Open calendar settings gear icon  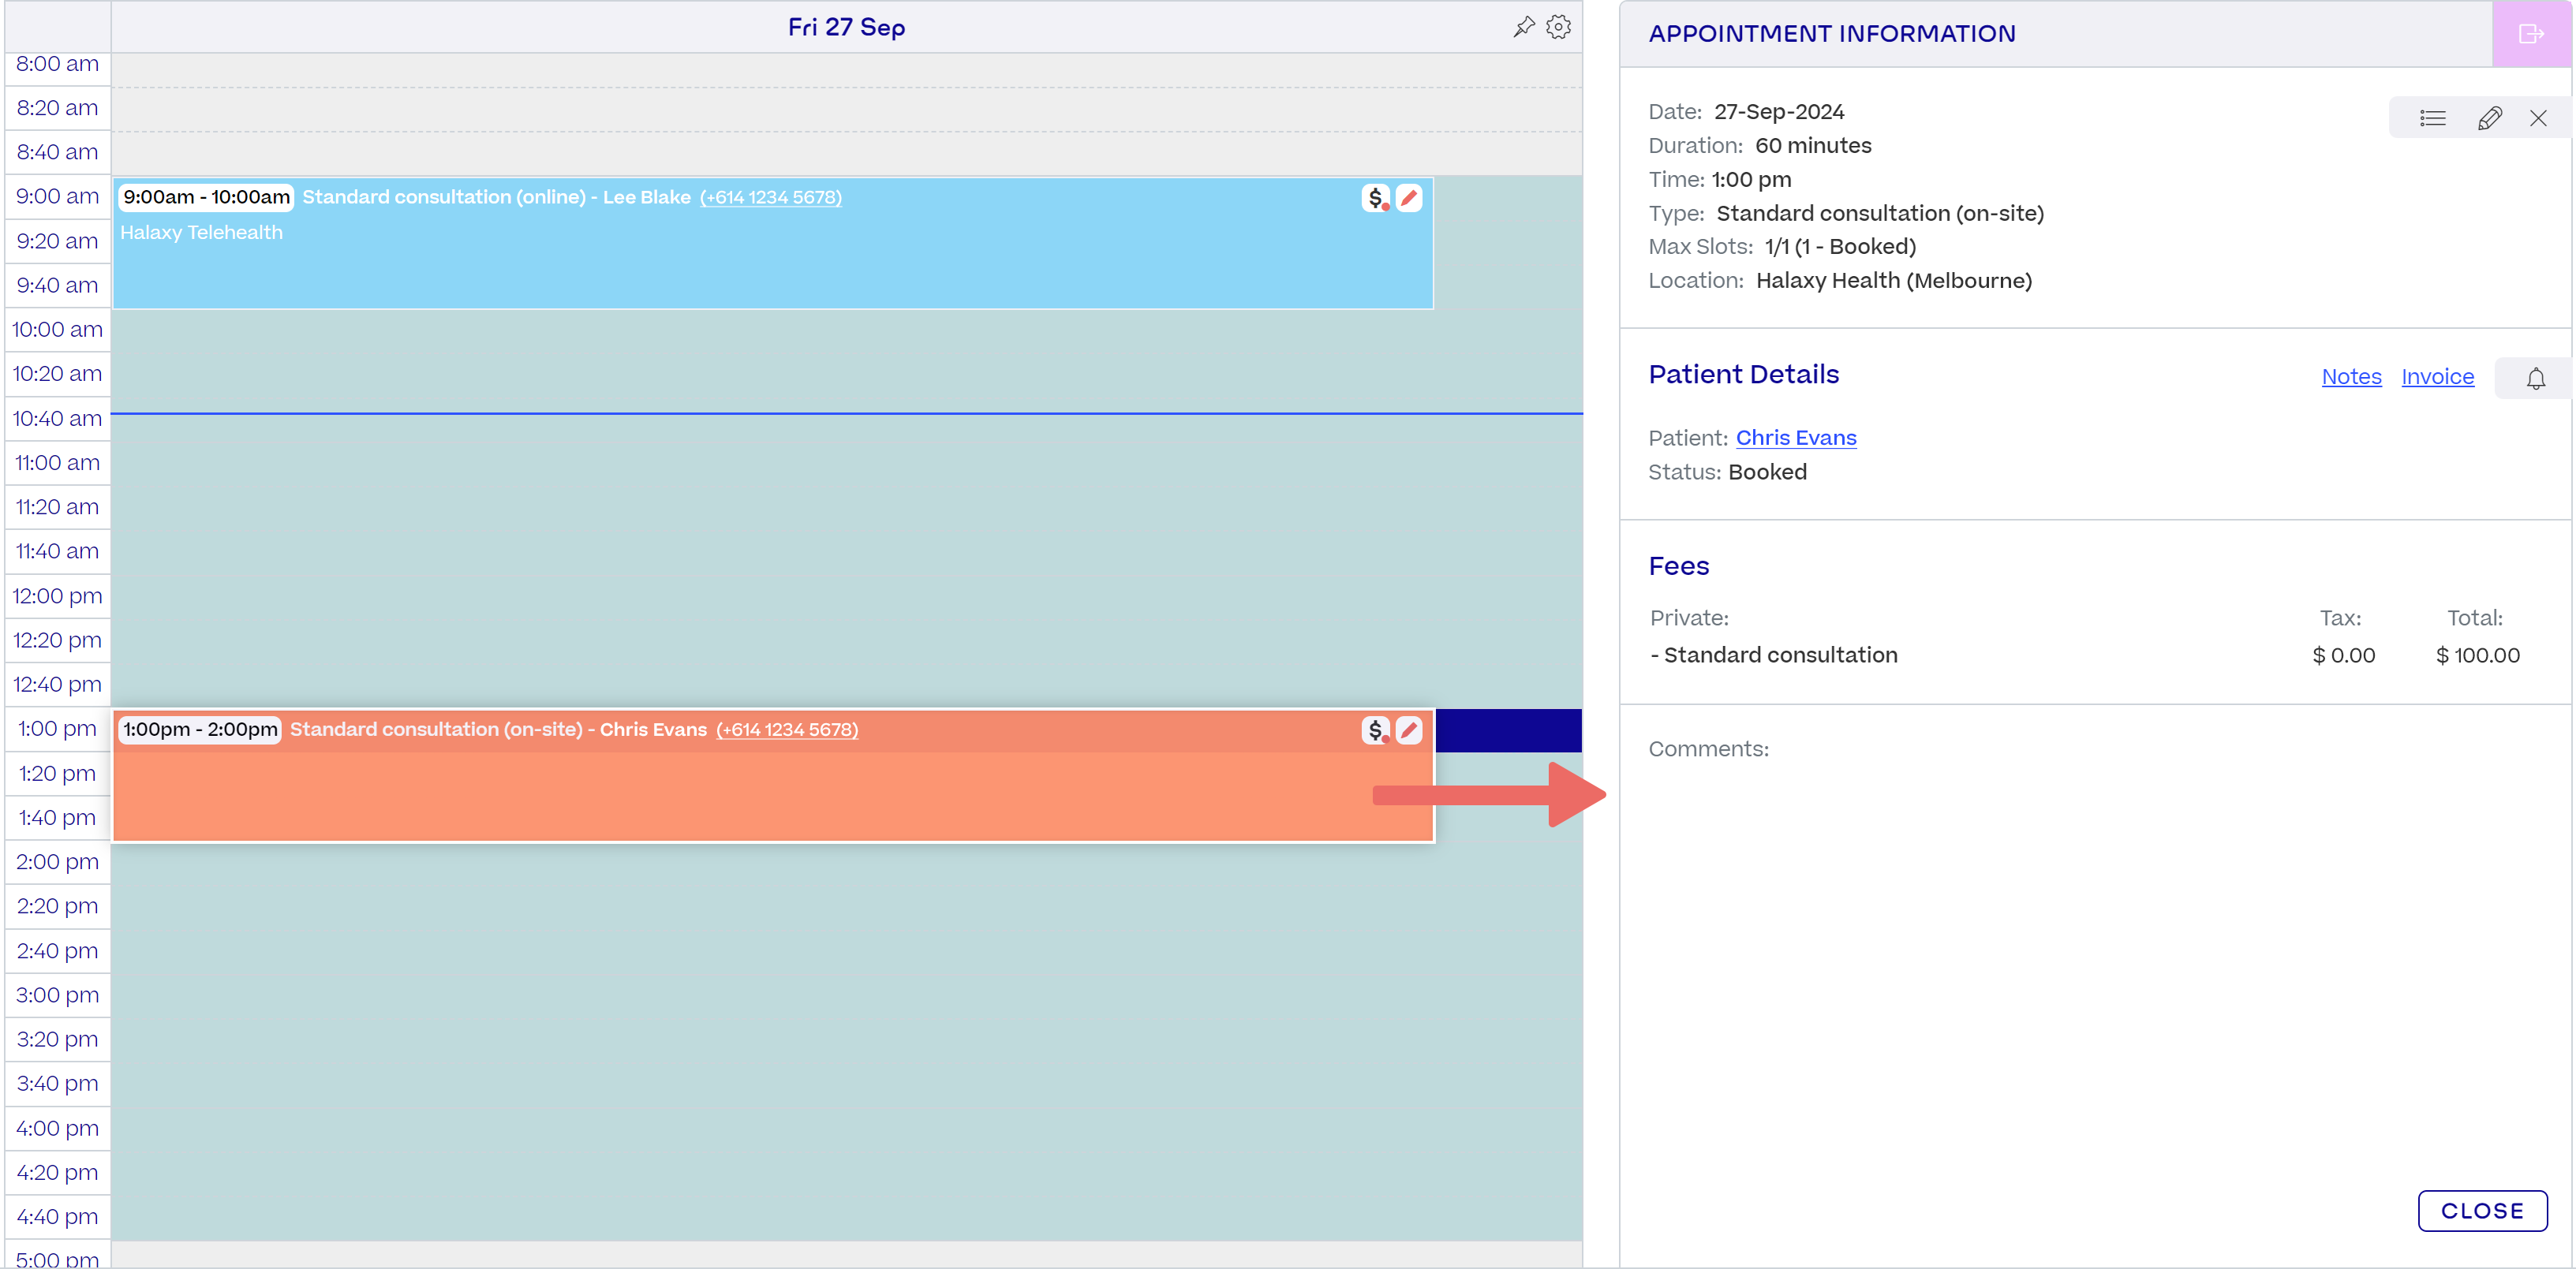(x=1558, y=27)
